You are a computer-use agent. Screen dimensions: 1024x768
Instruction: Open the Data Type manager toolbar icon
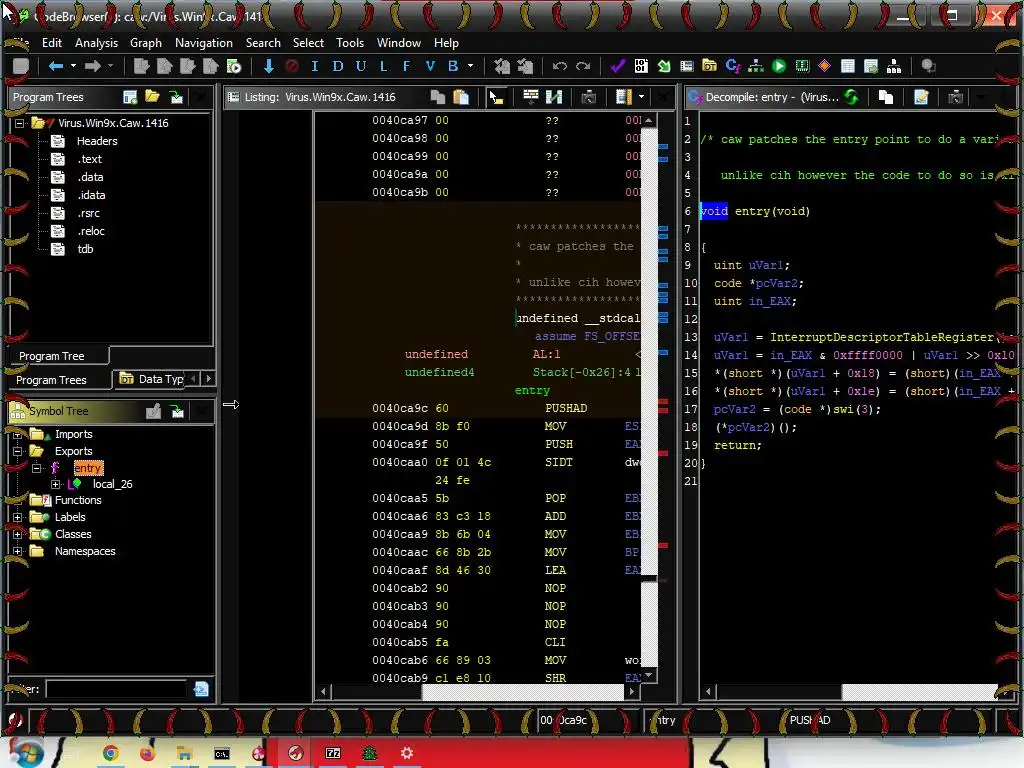709,66
